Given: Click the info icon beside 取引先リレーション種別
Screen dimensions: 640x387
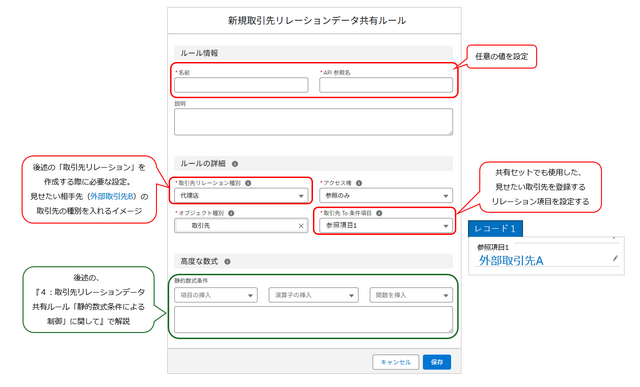Looking at the screenshot, I should 248,183.
